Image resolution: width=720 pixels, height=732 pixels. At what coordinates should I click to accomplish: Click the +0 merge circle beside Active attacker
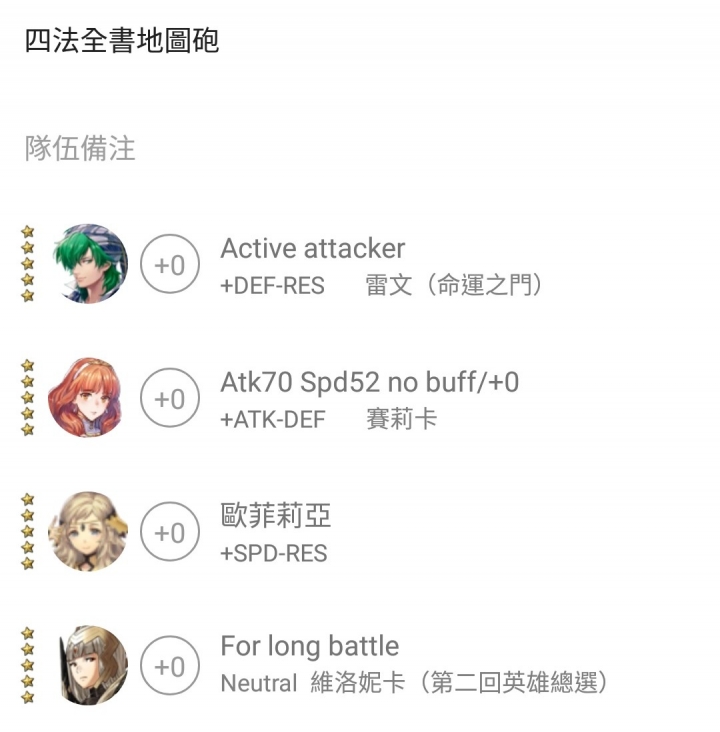[170, 264]
